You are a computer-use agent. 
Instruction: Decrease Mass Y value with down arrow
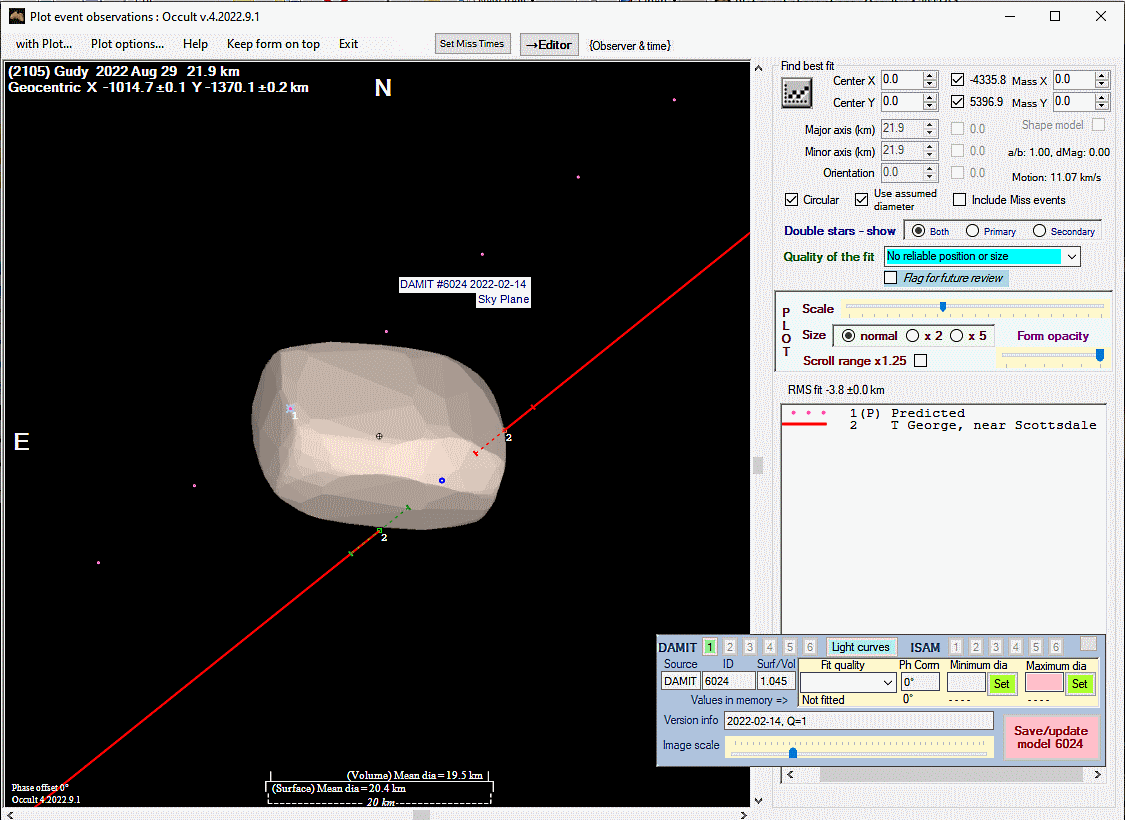pyautogui.click(x=1102, y=106)
